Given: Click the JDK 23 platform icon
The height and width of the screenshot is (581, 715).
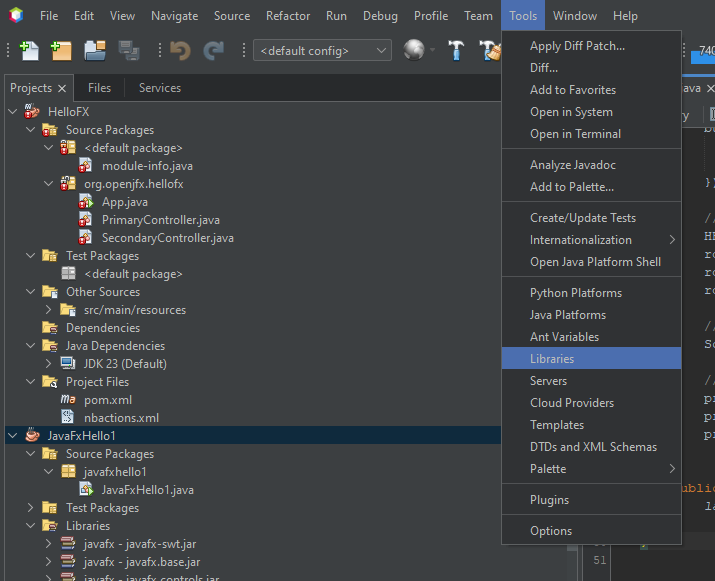Looking at the screenshot, I should point(68,363).
